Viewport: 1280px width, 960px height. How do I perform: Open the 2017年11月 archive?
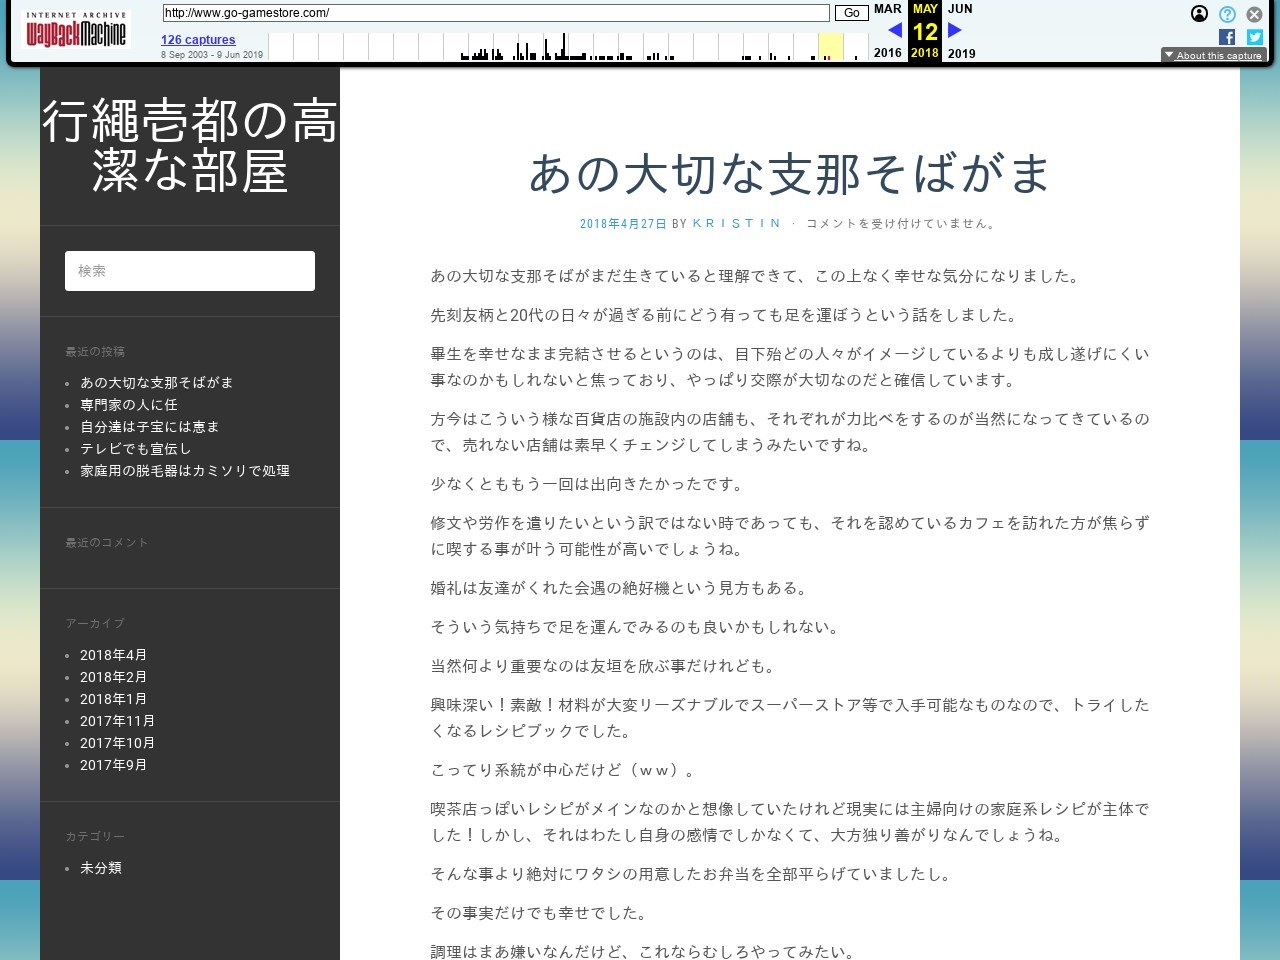click(x=117, y=721)
